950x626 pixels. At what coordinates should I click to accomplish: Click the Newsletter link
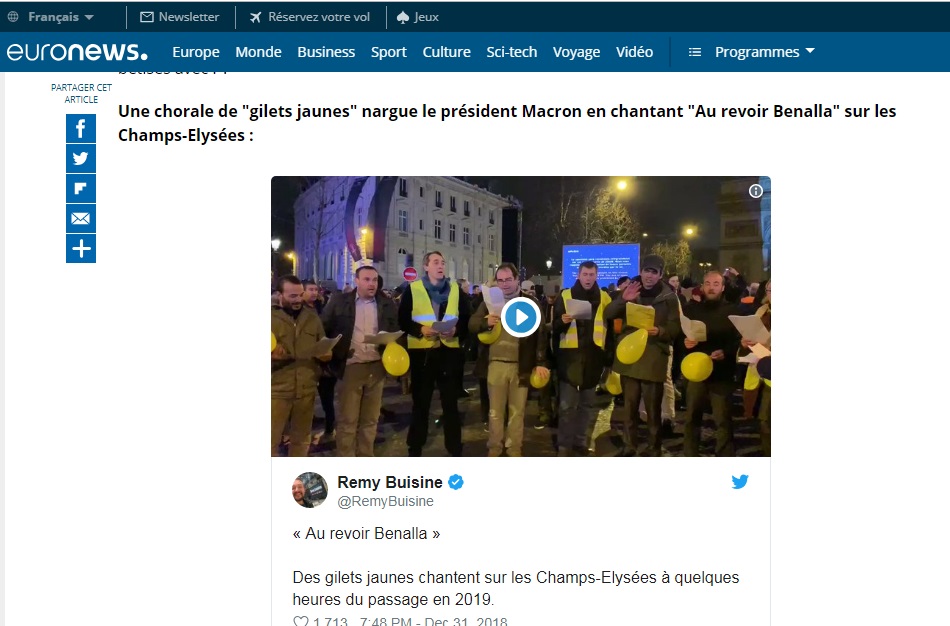pos(180,17)
